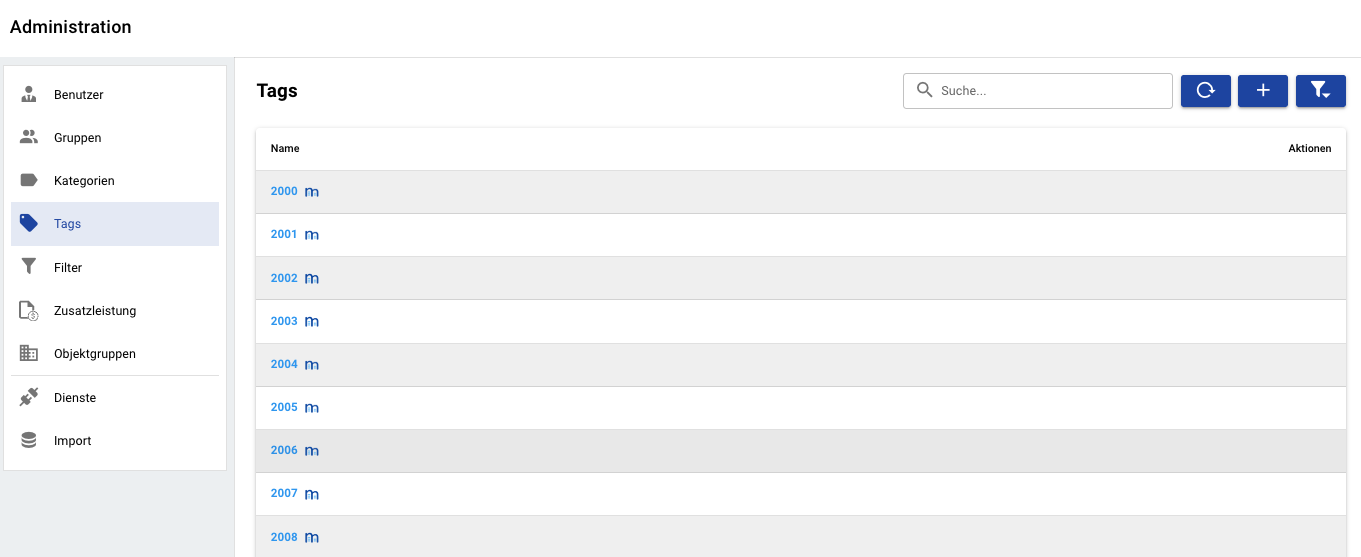This screenshot has width=1361, height=557.
Task: Click the Gruppen people icon
Action: pos(29,138)
